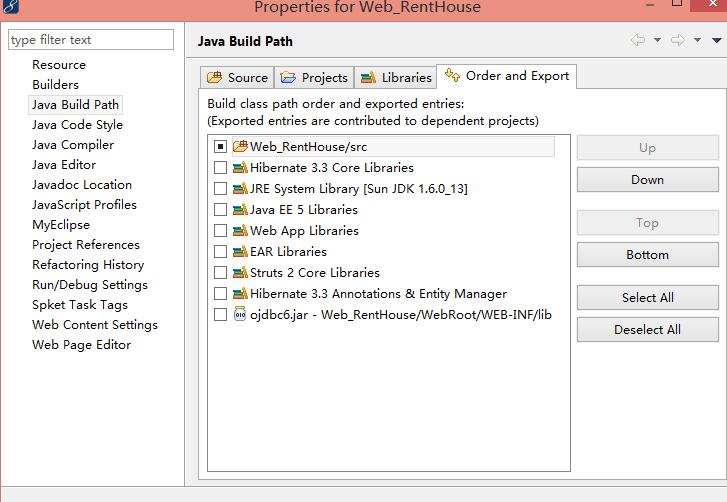The image size is (727, 502).
Task: Toggle the Web_RentHouse/src export checkbox
Action: (220, 147)
